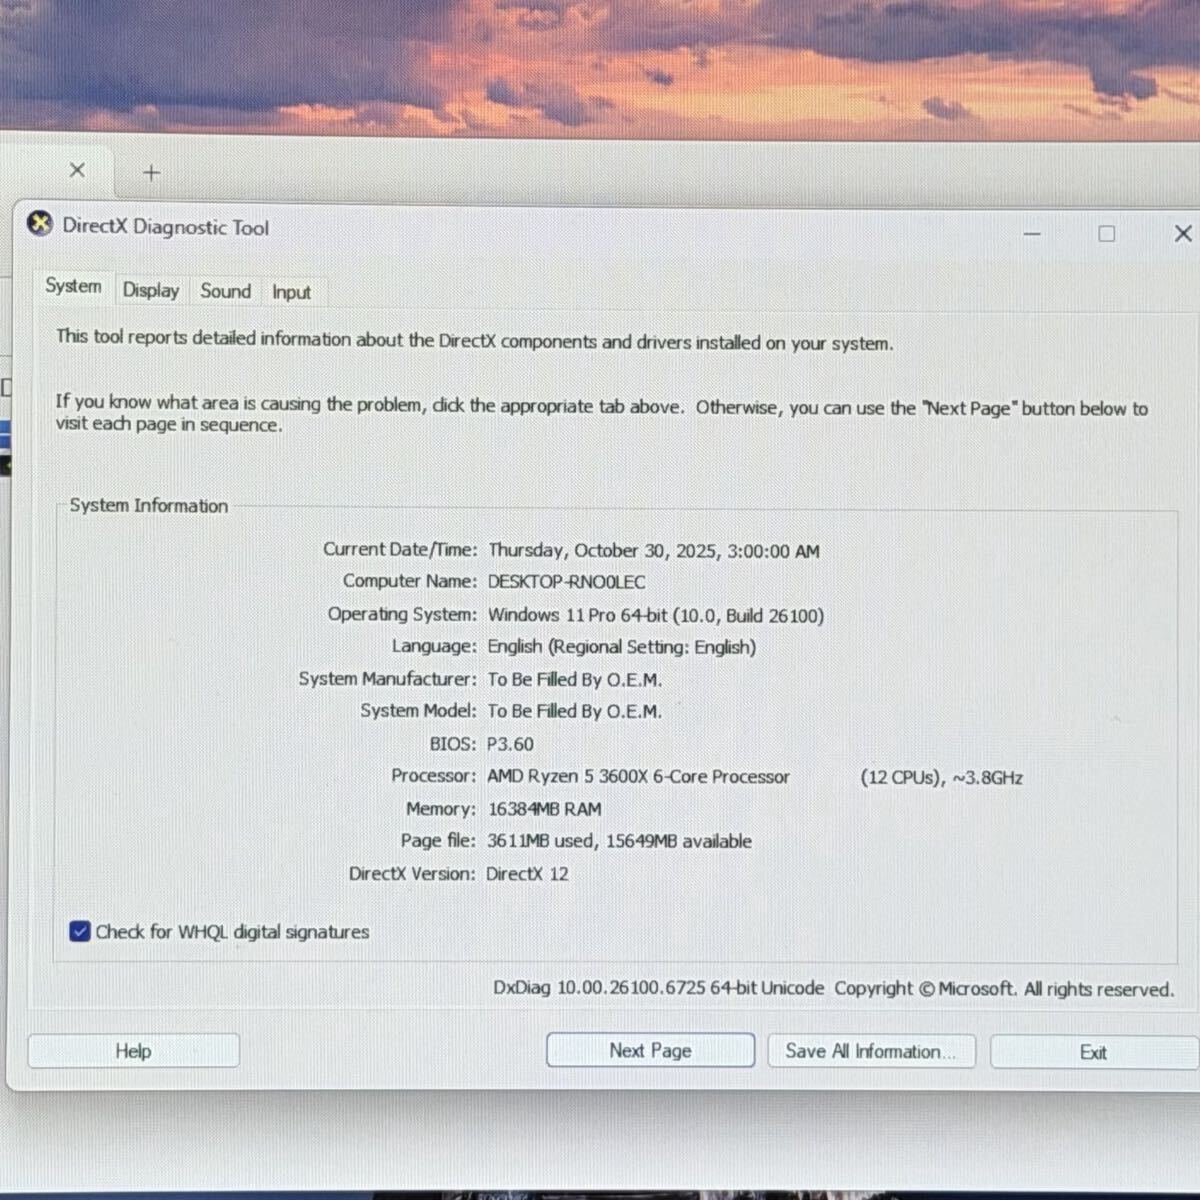Click AMD Ryzen 5 3600X processor text
The image size is (1200, 1200).
click(x=638, y=776)
